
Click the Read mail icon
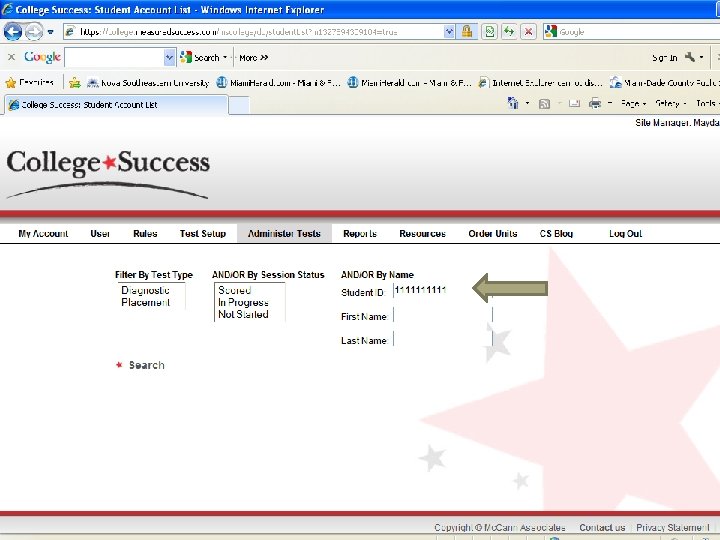(574, 104)
